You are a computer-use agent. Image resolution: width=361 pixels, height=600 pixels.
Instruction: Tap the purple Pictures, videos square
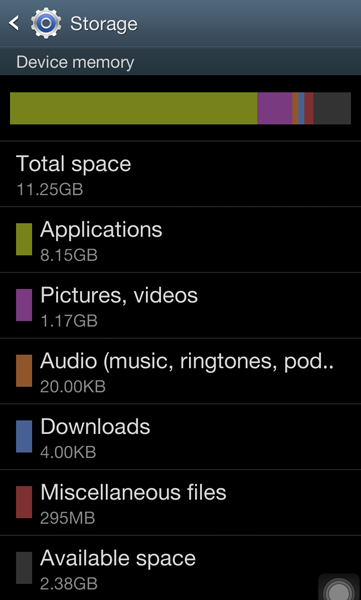[x=24, y=305]
